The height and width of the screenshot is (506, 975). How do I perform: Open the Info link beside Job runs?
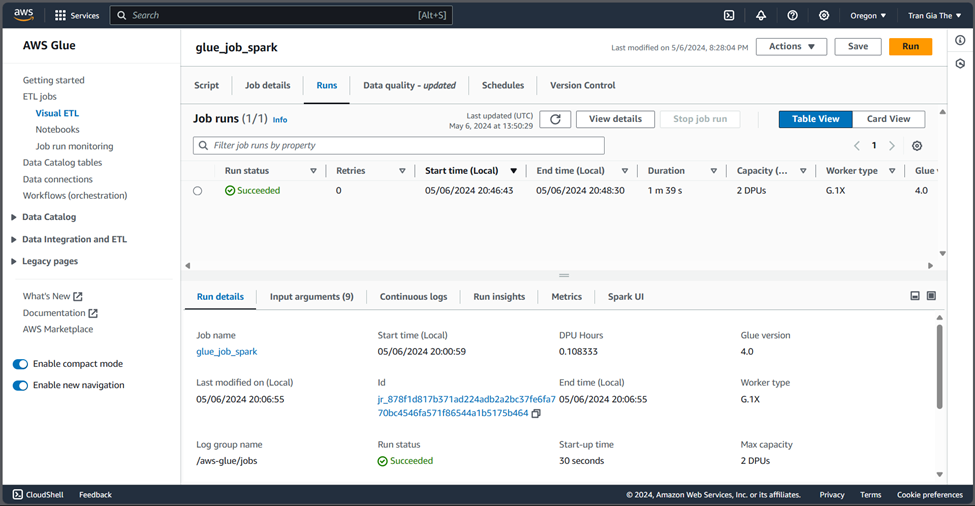(280, 120)
